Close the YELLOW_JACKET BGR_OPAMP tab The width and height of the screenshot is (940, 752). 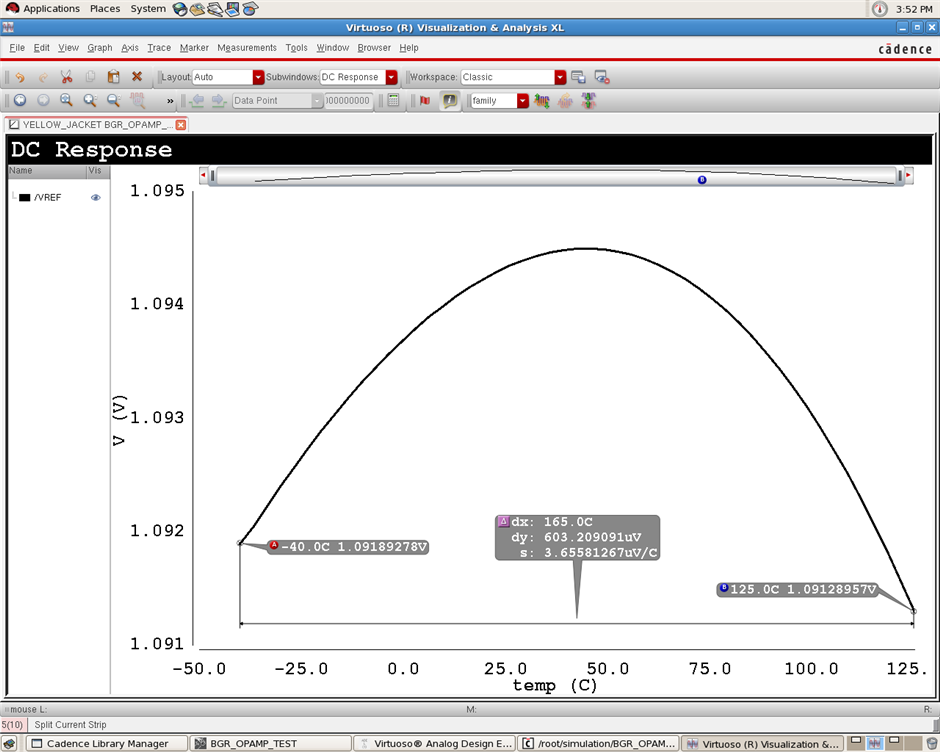[181, 125]
